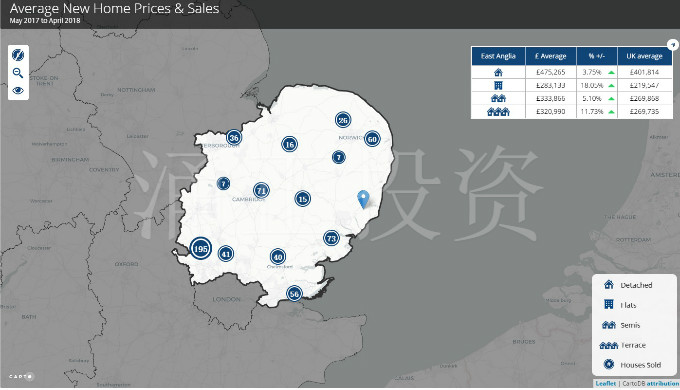This screenshot has width=680, height=390.
Task: Click the 56 cluster marker near London
Action: [x=294, y=294]
